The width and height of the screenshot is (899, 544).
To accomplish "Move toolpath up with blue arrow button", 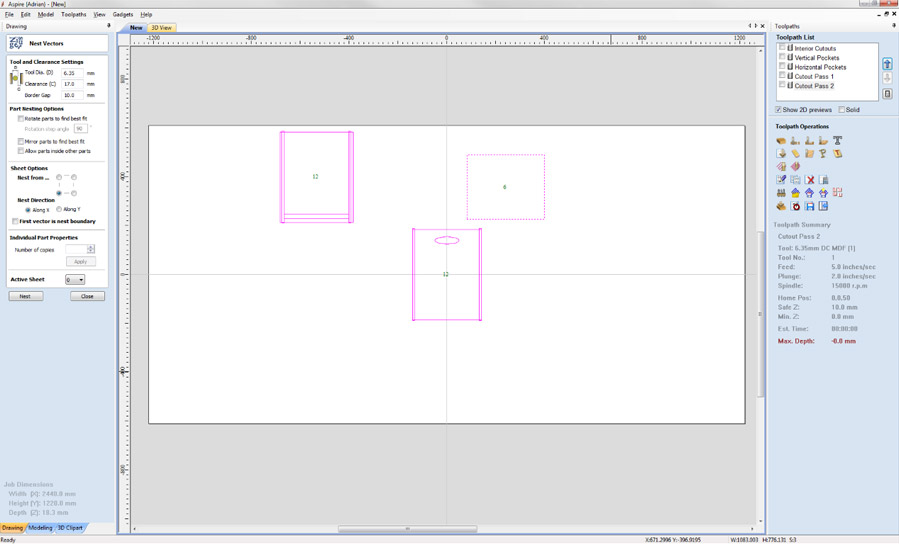I will pos(887,64).
